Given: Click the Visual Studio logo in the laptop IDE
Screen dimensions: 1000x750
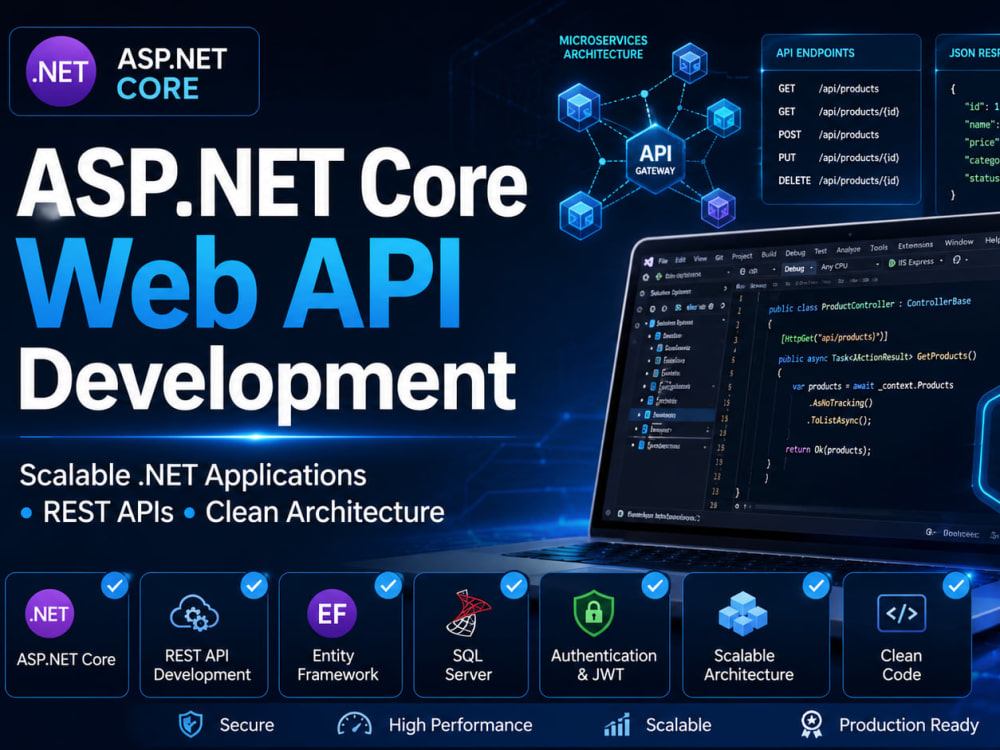Looking at the screenshot, I should click(x=649, y=261).
